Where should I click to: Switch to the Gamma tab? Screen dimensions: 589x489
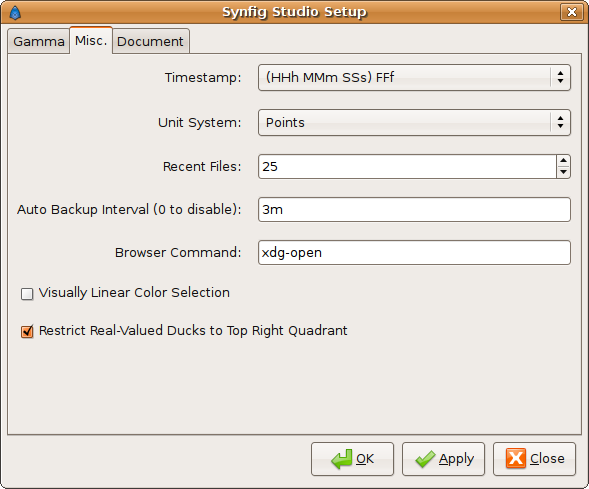pos(39,41)
